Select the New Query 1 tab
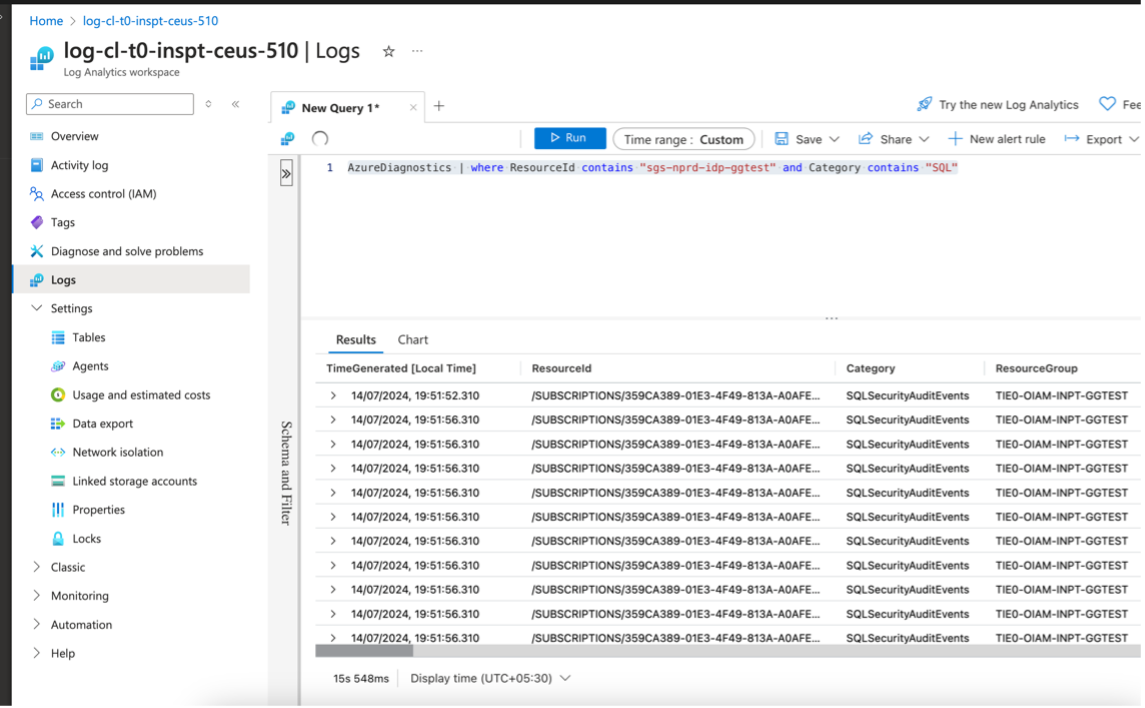Image resolution: width=1145 pixels, height=708 pixels. [x=340, y=108]
